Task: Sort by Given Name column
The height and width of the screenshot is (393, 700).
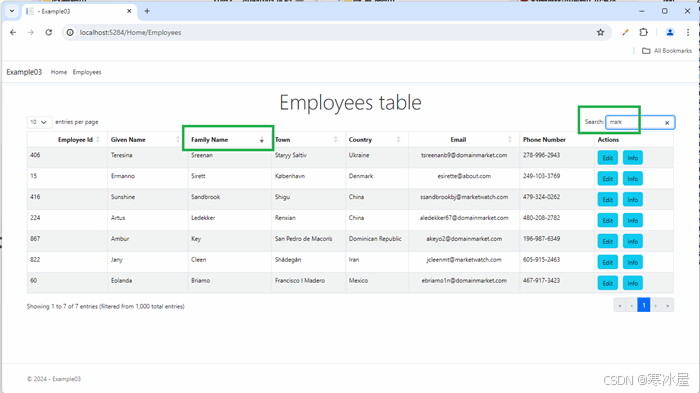Action: point(147,139)
